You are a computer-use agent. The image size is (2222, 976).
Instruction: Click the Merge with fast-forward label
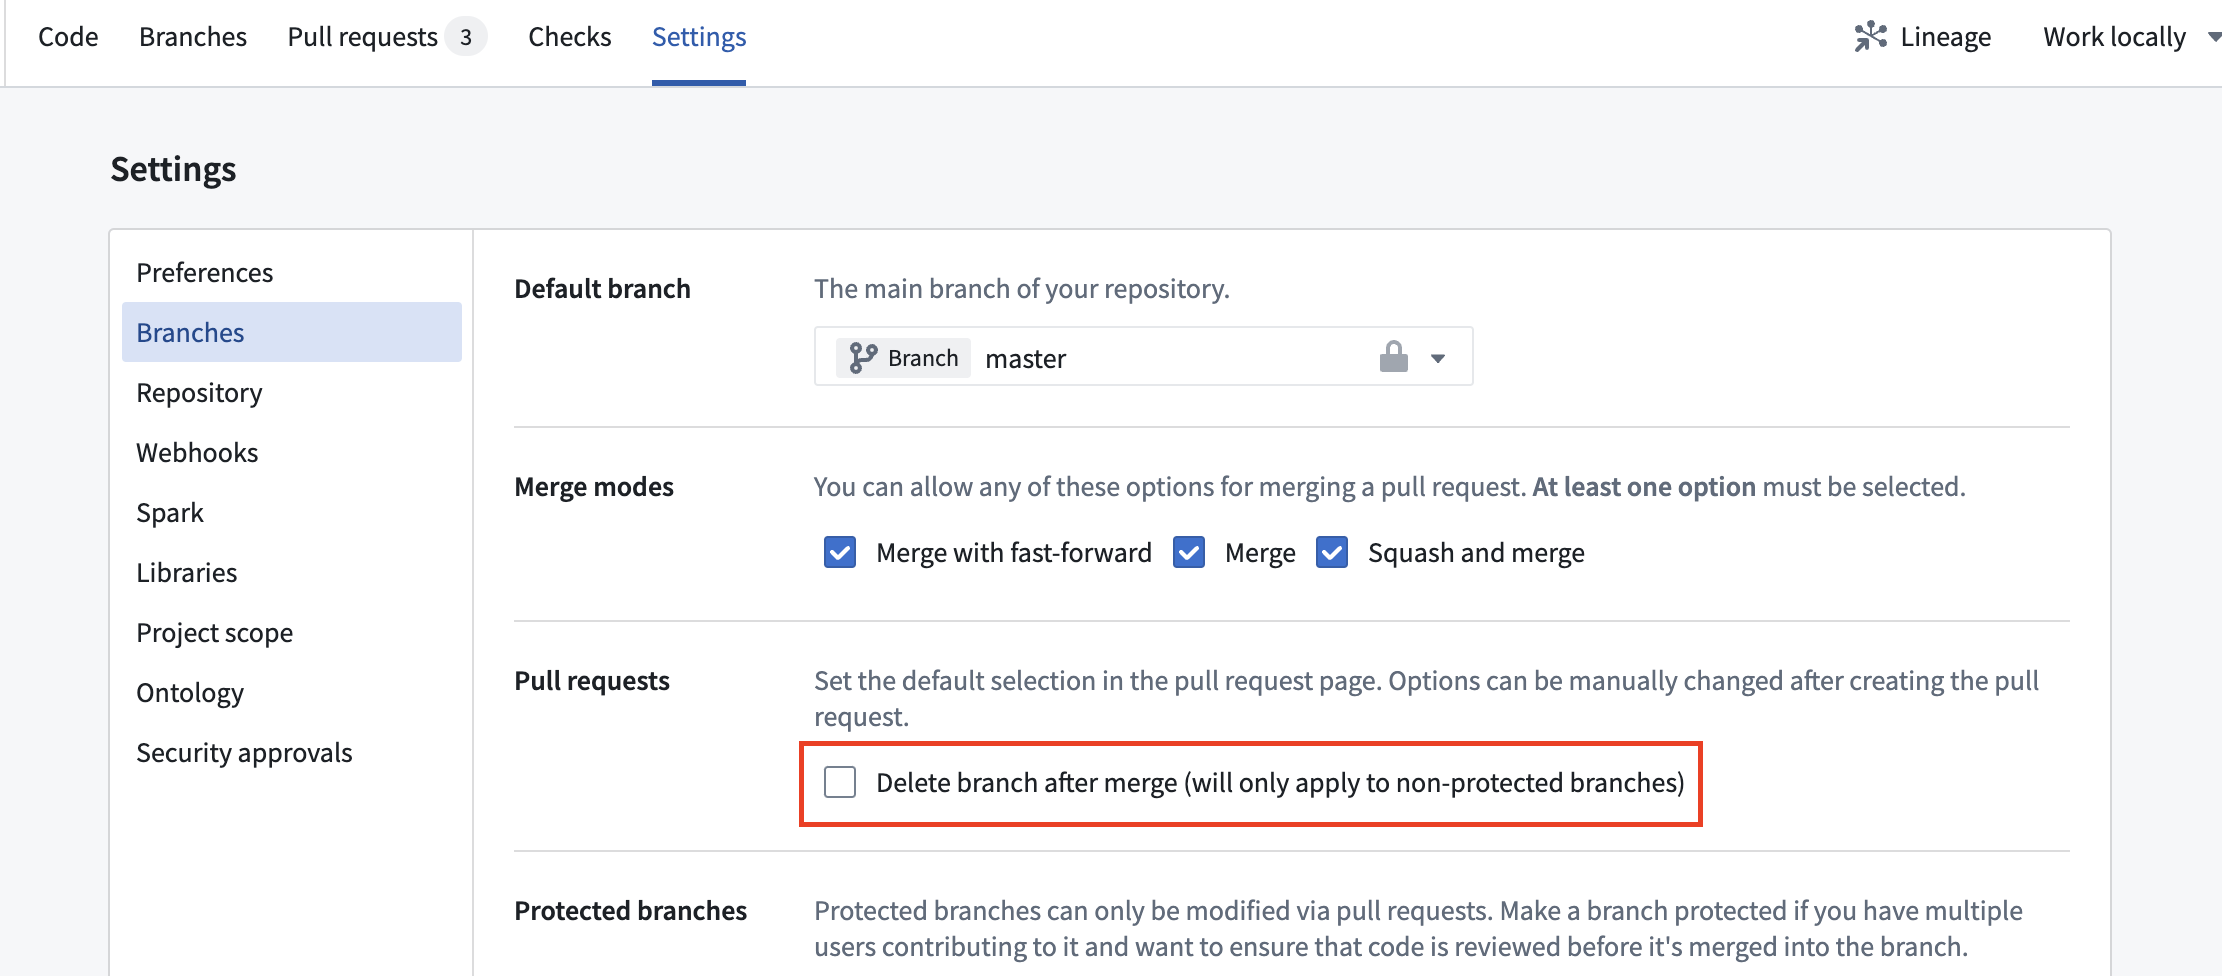(1014, 552)
